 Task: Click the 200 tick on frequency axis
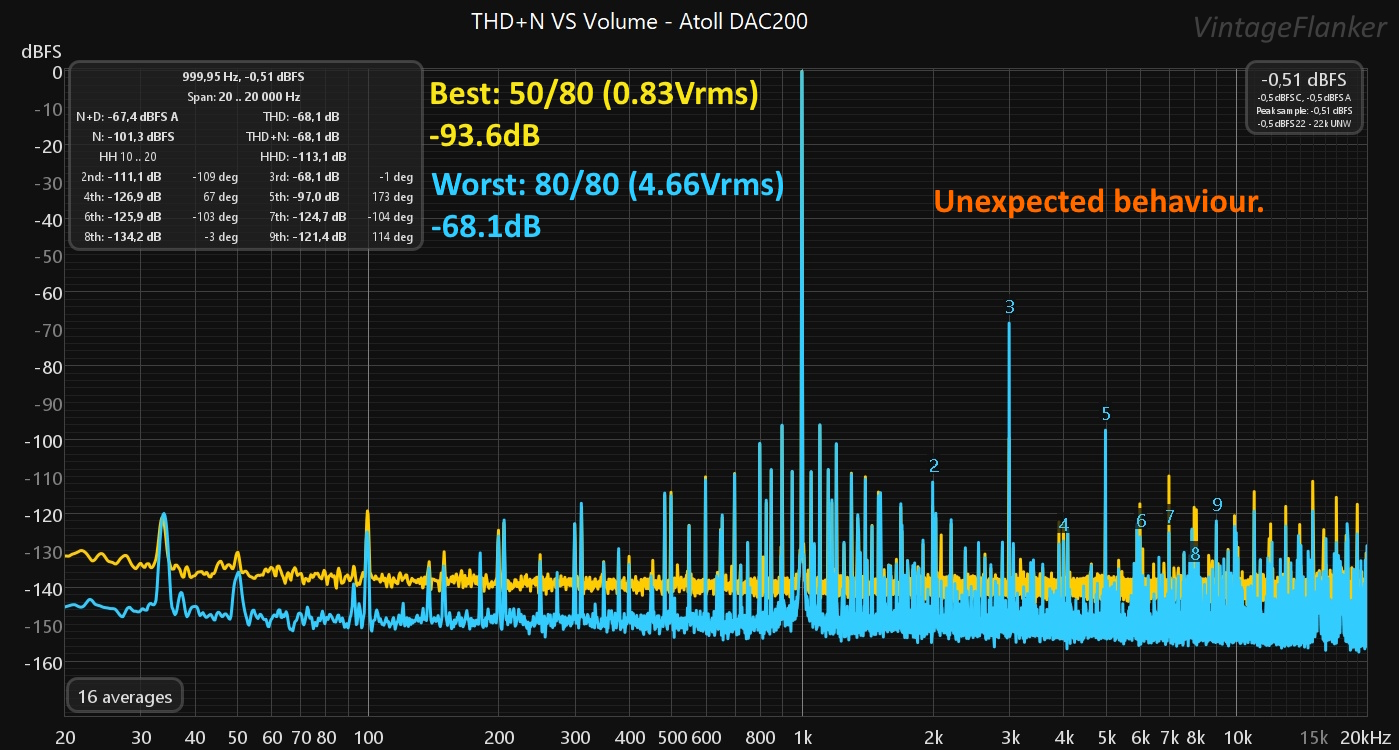499,737
